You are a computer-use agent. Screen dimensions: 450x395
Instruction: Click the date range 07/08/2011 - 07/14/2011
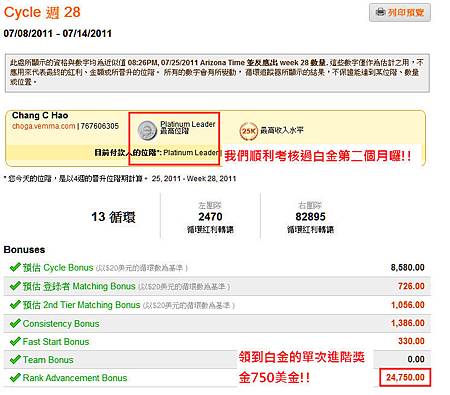pyautogui.click(x=58, y=33)
